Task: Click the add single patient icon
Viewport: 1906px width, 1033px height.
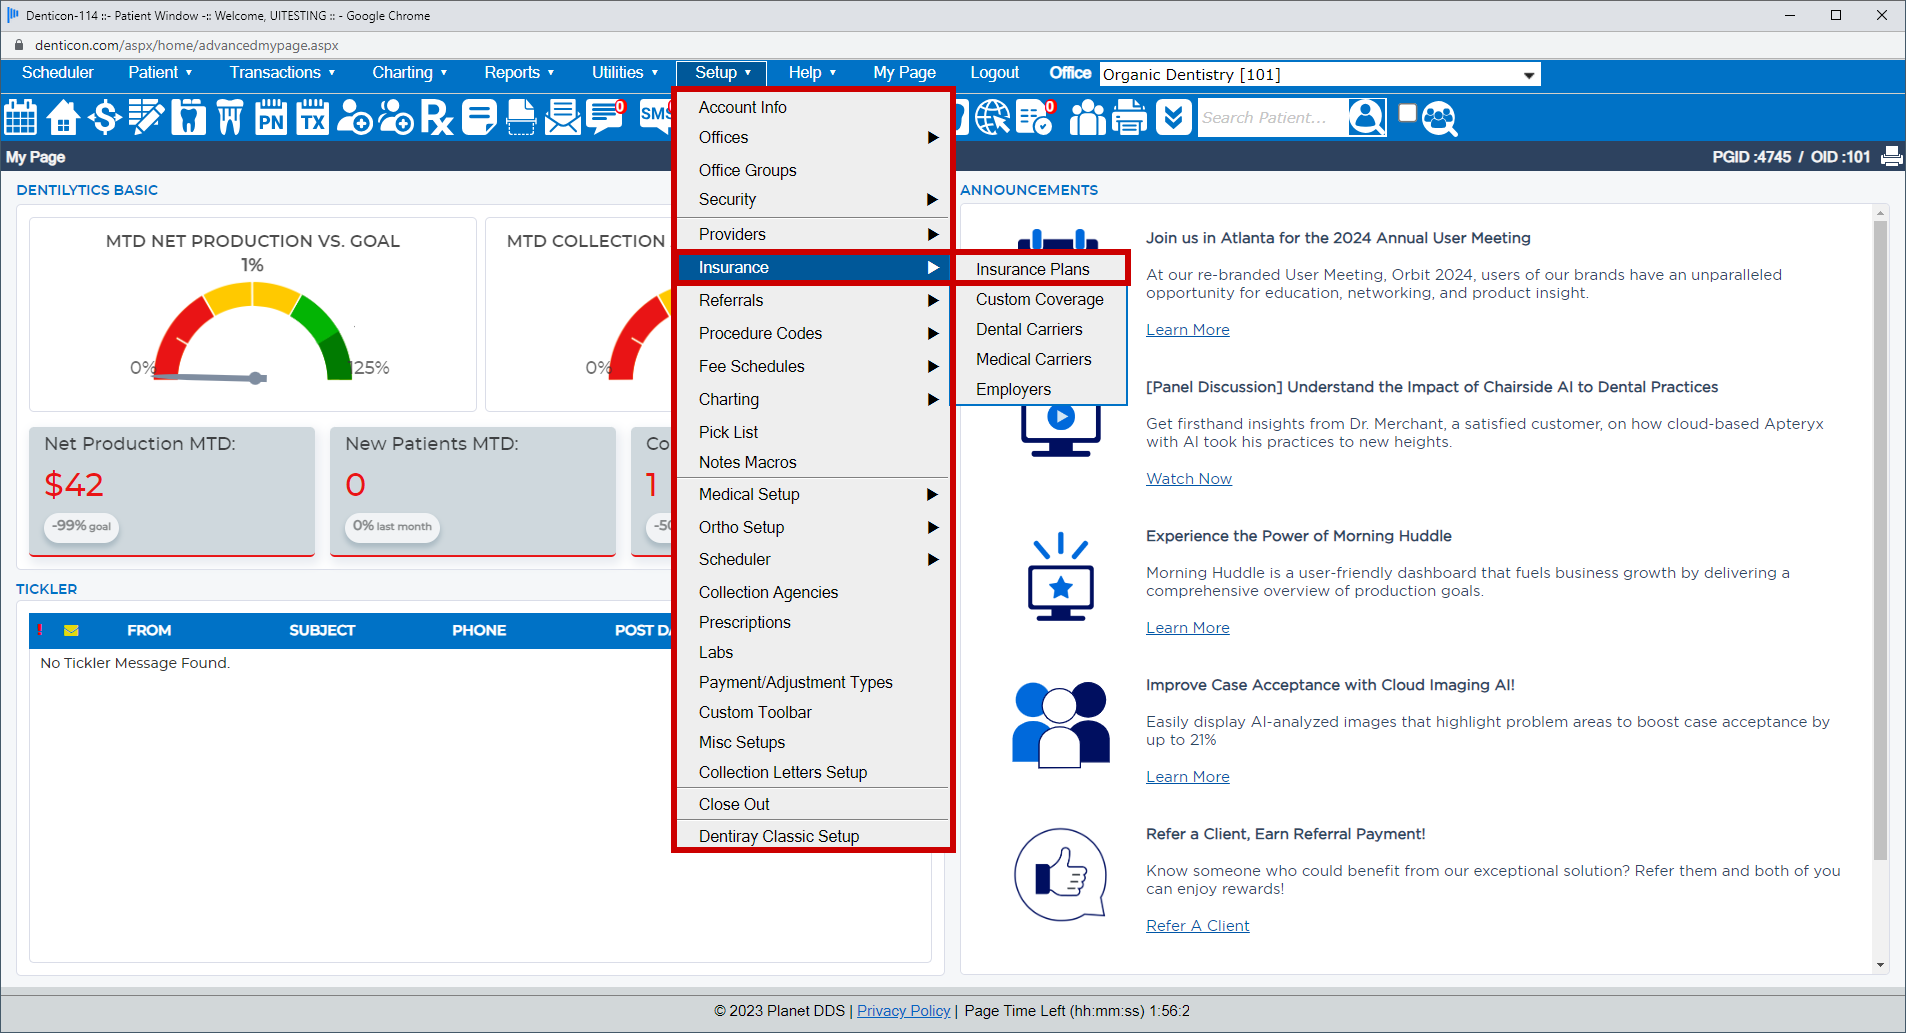Action: pos(354,117)
